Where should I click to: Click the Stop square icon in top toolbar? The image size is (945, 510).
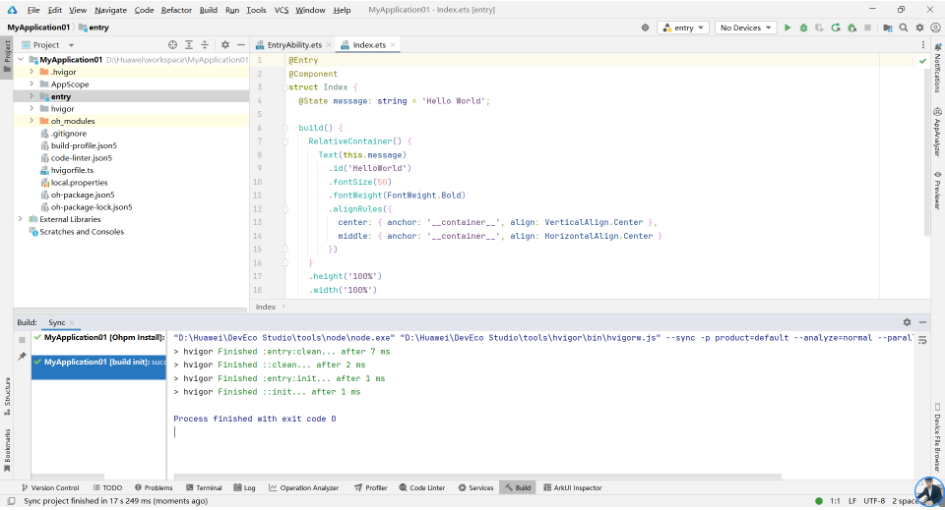pos(868,28)
